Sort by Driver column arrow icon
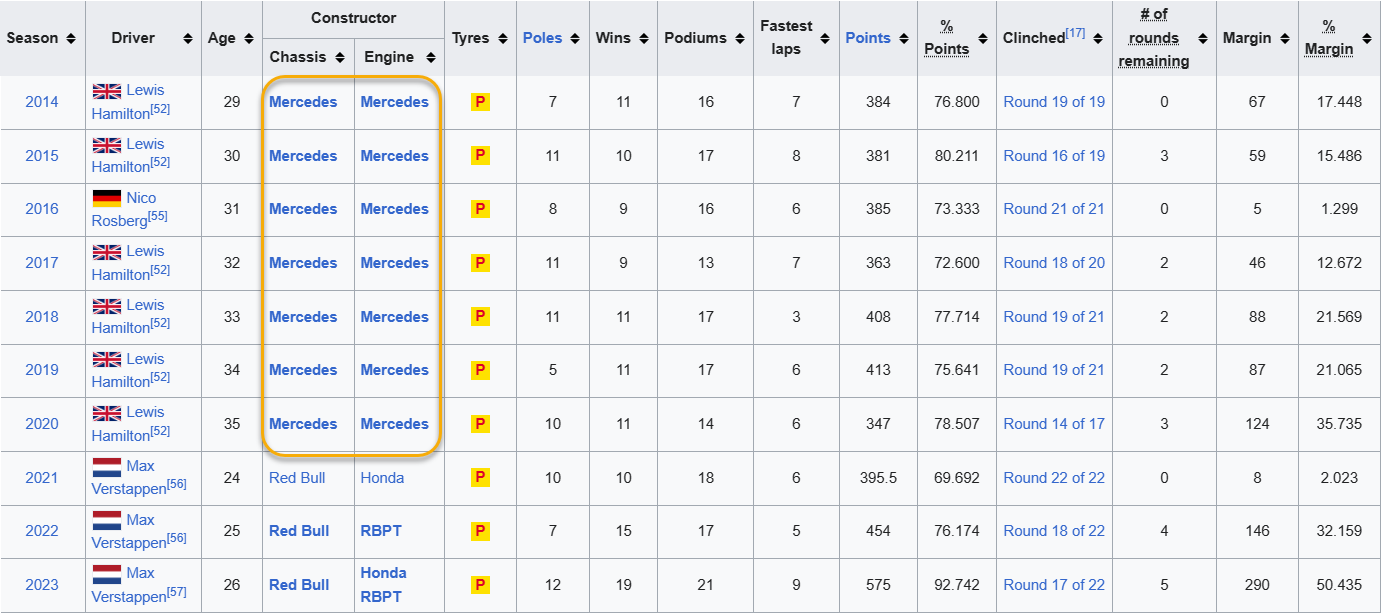 [x=188, y=38]
